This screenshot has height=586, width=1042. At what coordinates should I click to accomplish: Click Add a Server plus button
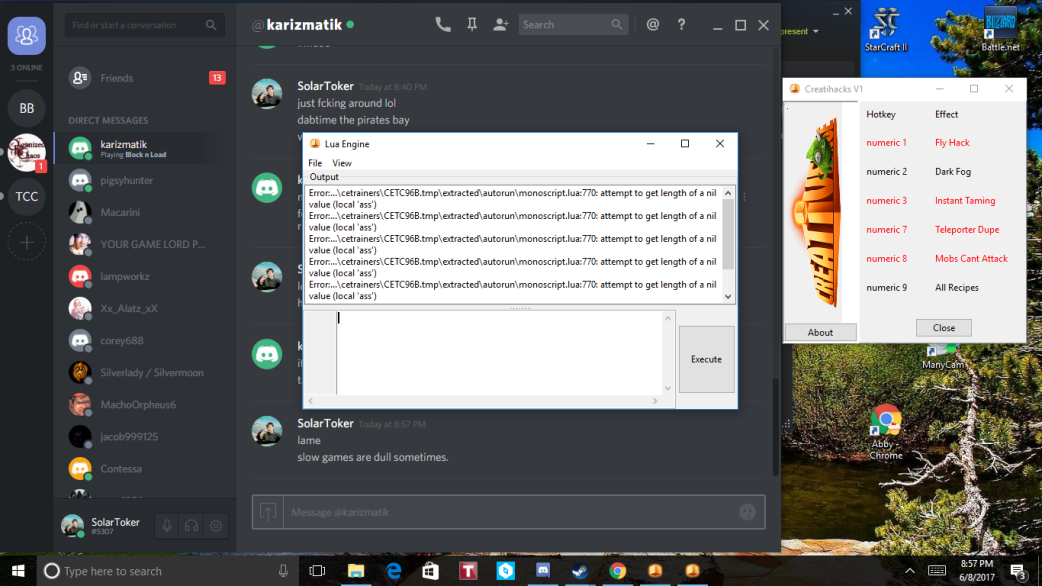click(x=27, y=242)
